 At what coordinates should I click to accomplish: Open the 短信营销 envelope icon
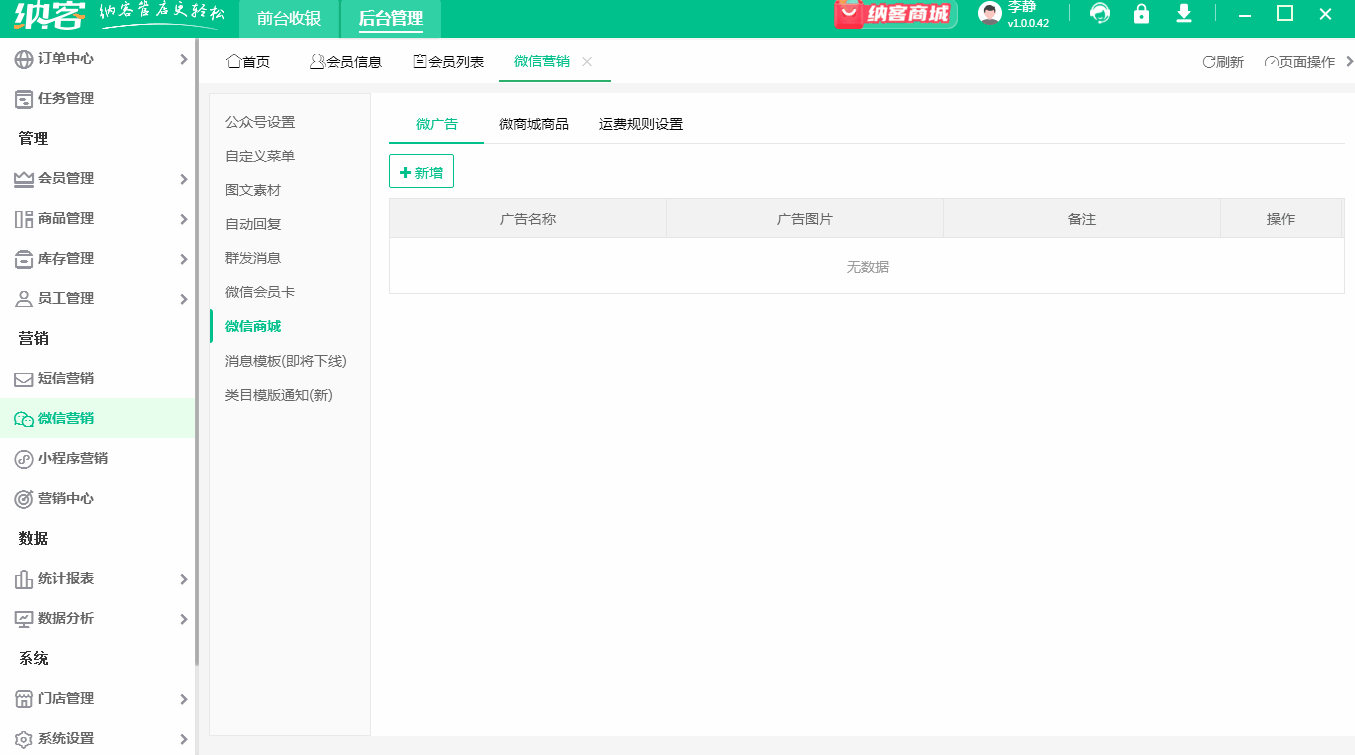pos(22,378)
